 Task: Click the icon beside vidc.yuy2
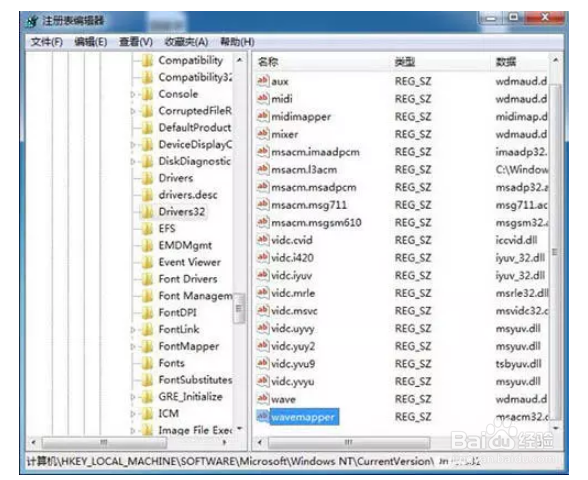click(263, 346)
